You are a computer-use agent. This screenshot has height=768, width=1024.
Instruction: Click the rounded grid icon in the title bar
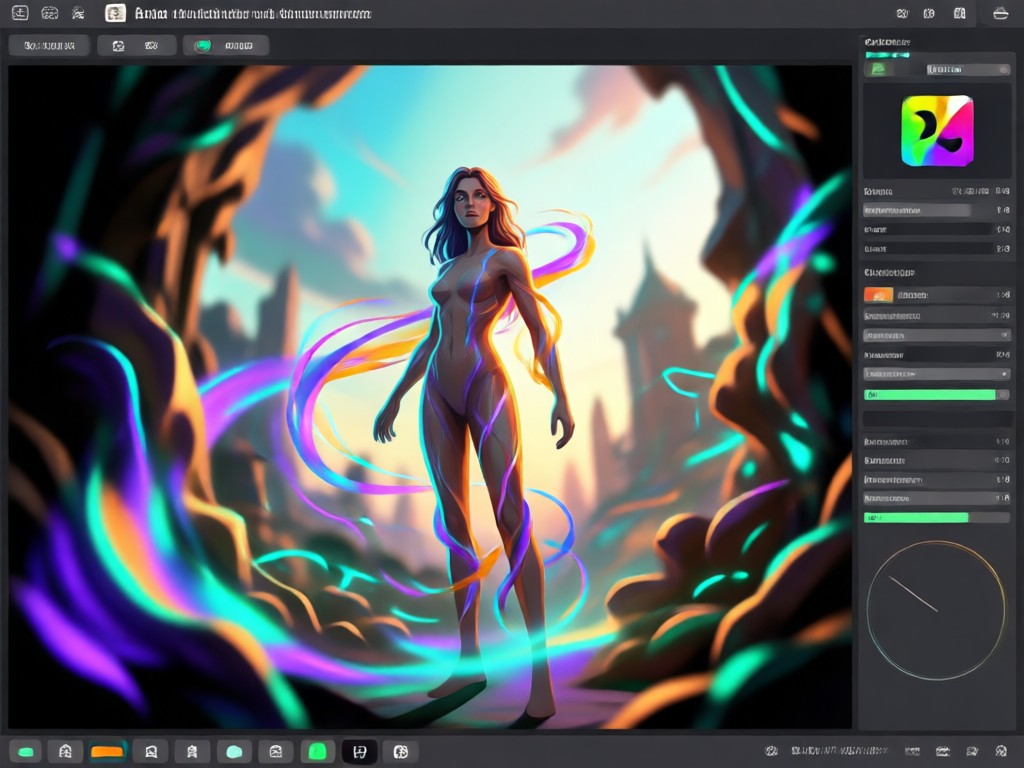pos(50,13)
